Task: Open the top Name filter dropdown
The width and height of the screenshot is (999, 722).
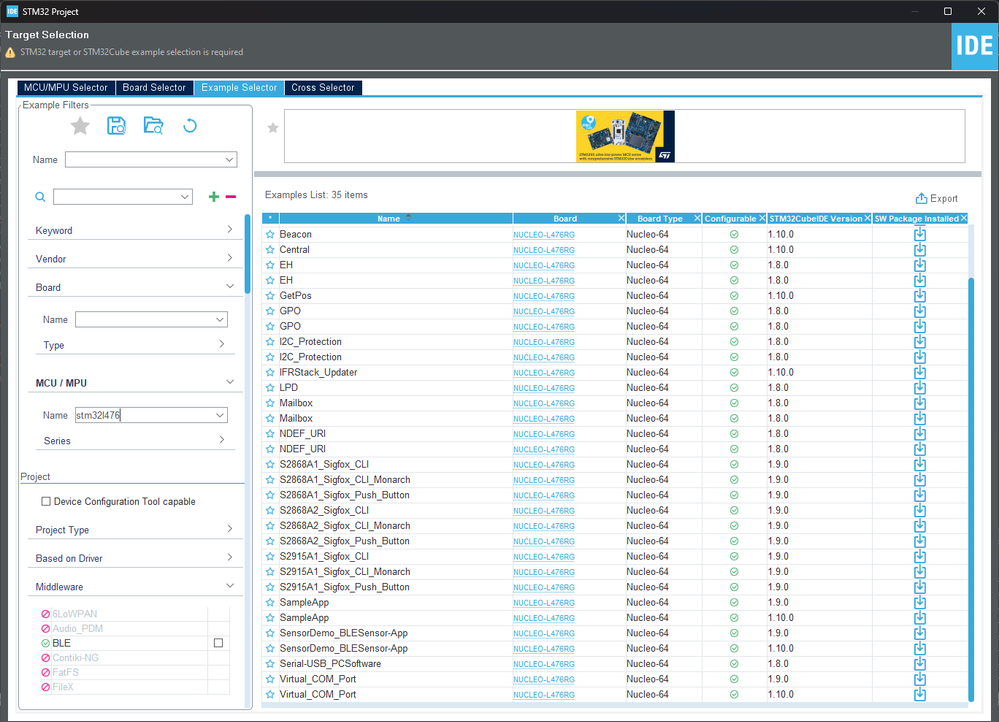Action: pos(229,159)
